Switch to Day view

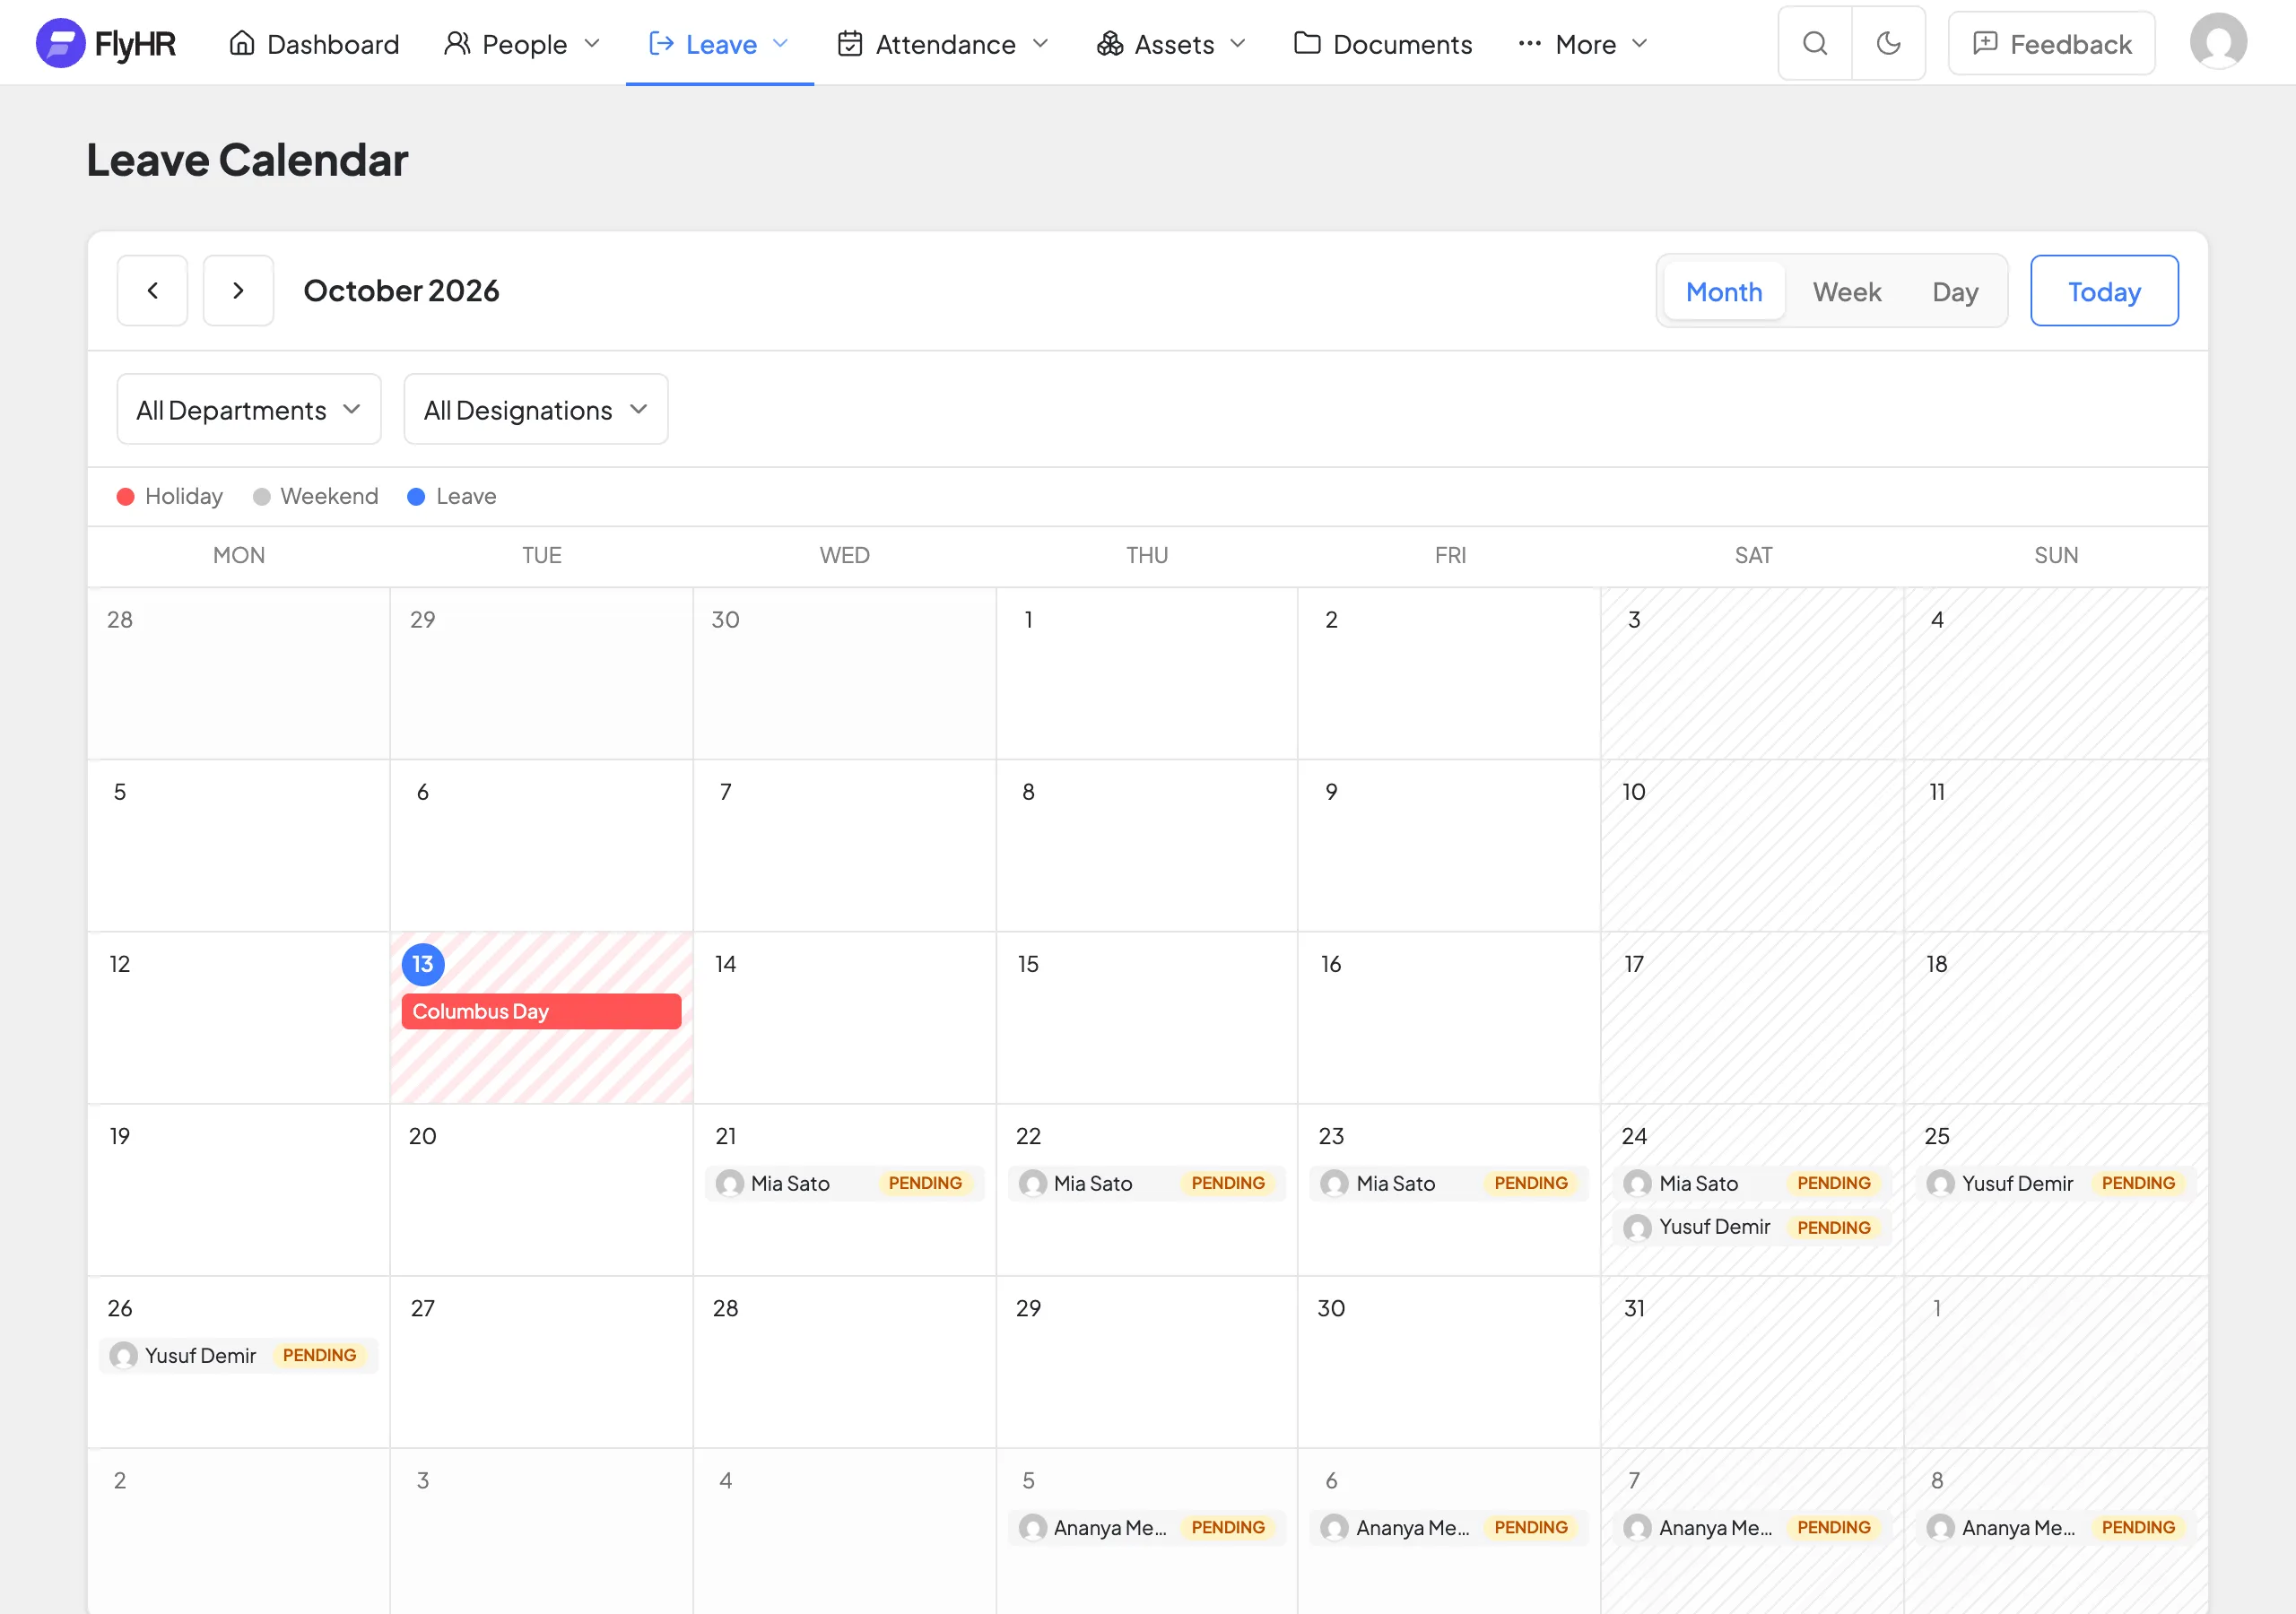1955,291
